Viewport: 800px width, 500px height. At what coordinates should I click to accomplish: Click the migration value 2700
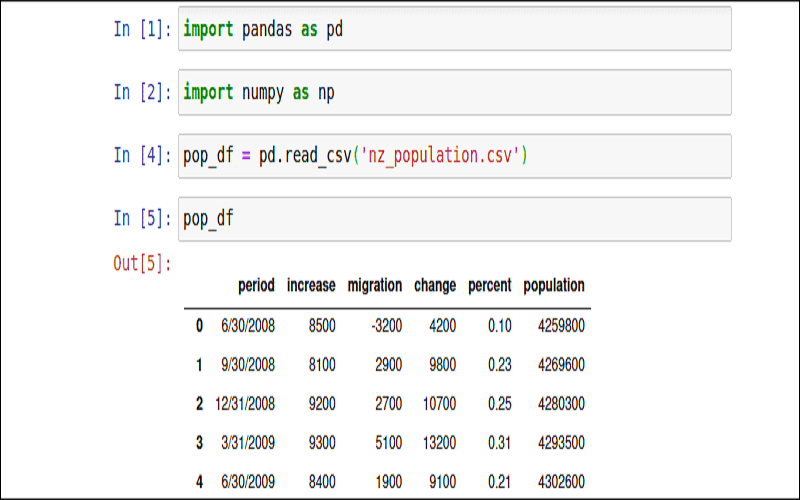(389, 404)
